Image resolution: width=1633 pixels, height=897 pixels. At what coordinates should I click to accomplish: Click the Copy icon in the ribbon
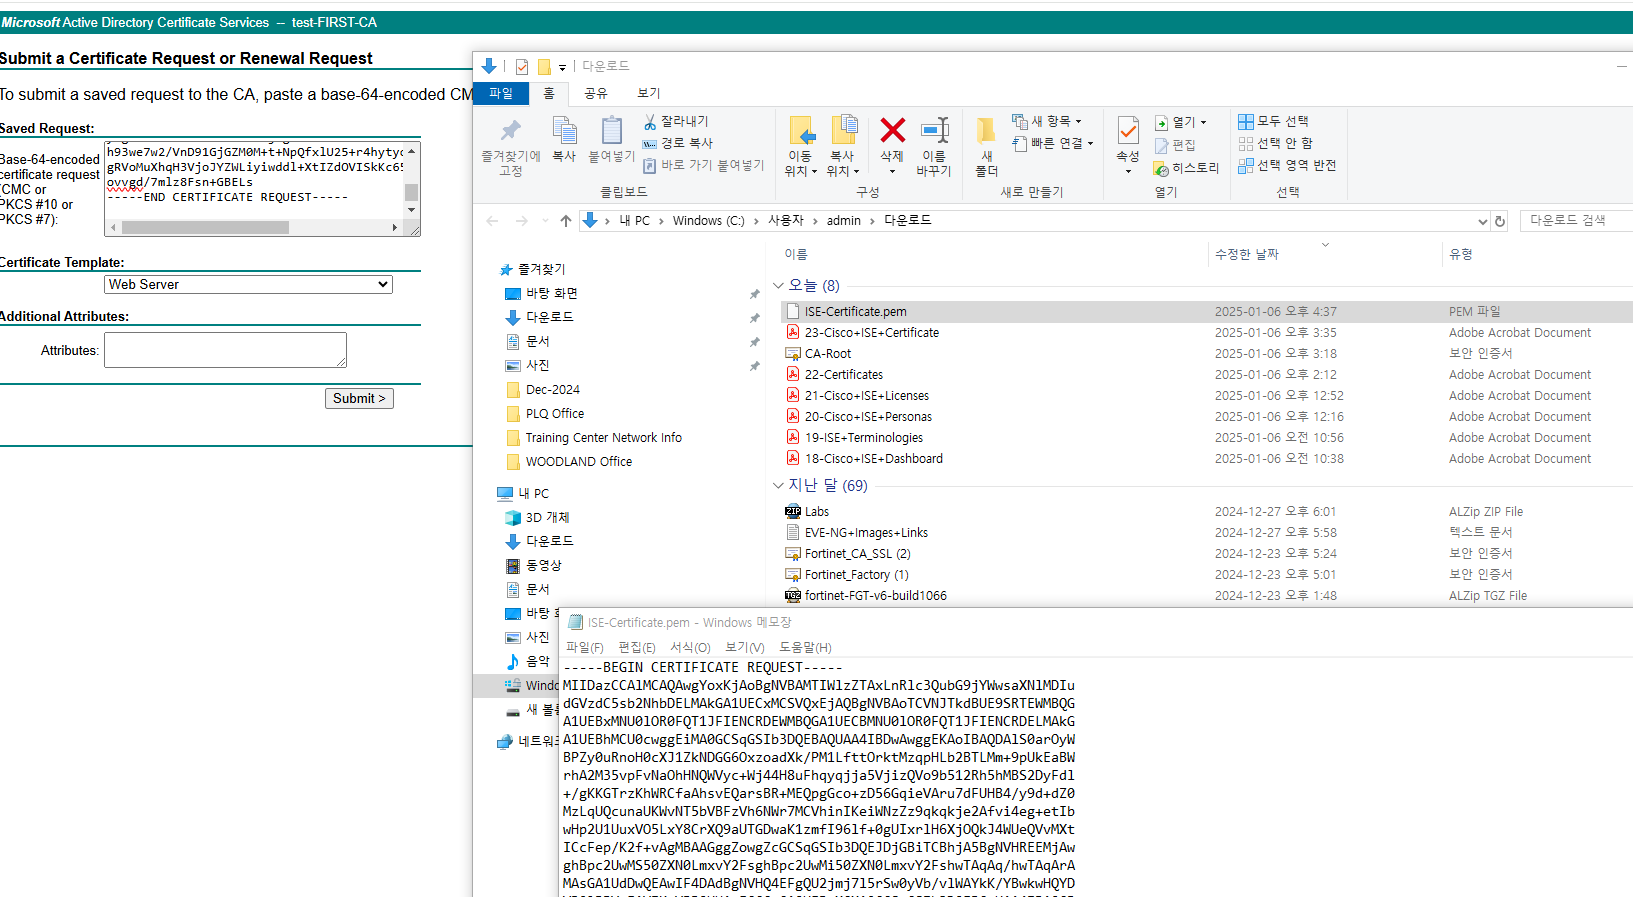(x=565, y=131)
